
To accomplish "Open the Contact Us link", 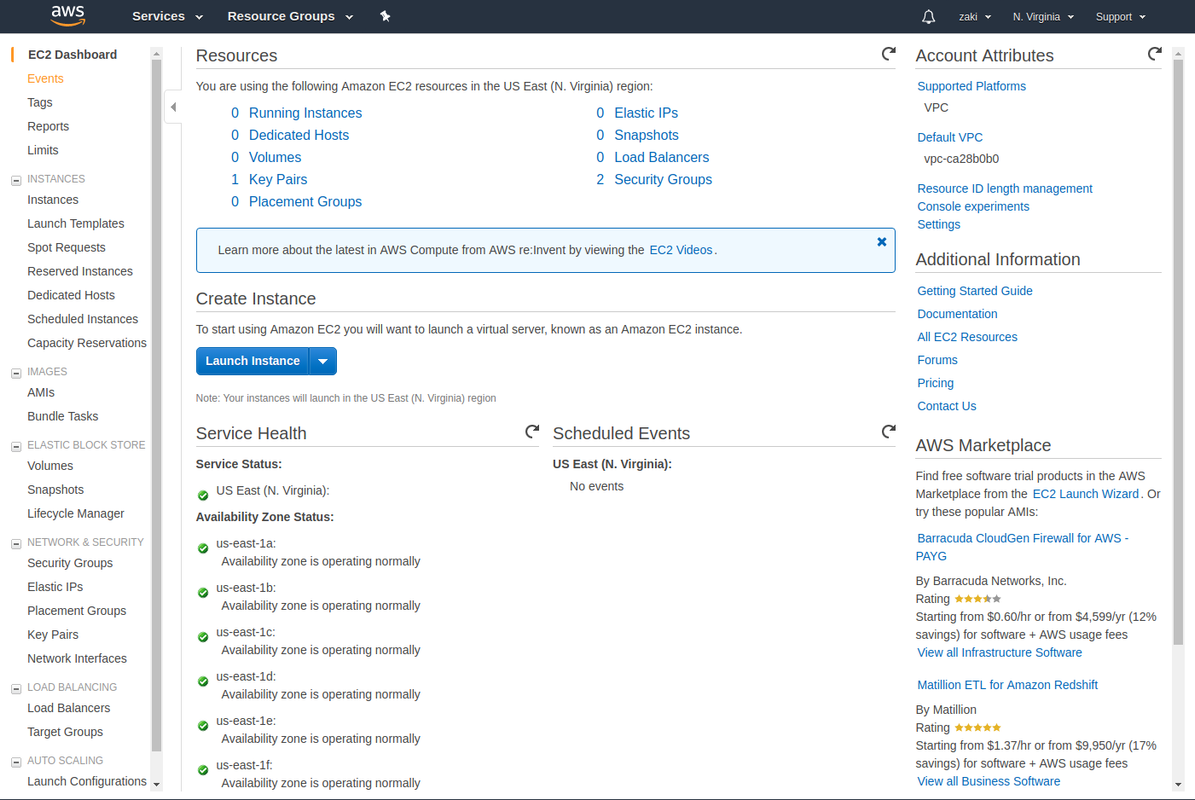I will (947, 406).
